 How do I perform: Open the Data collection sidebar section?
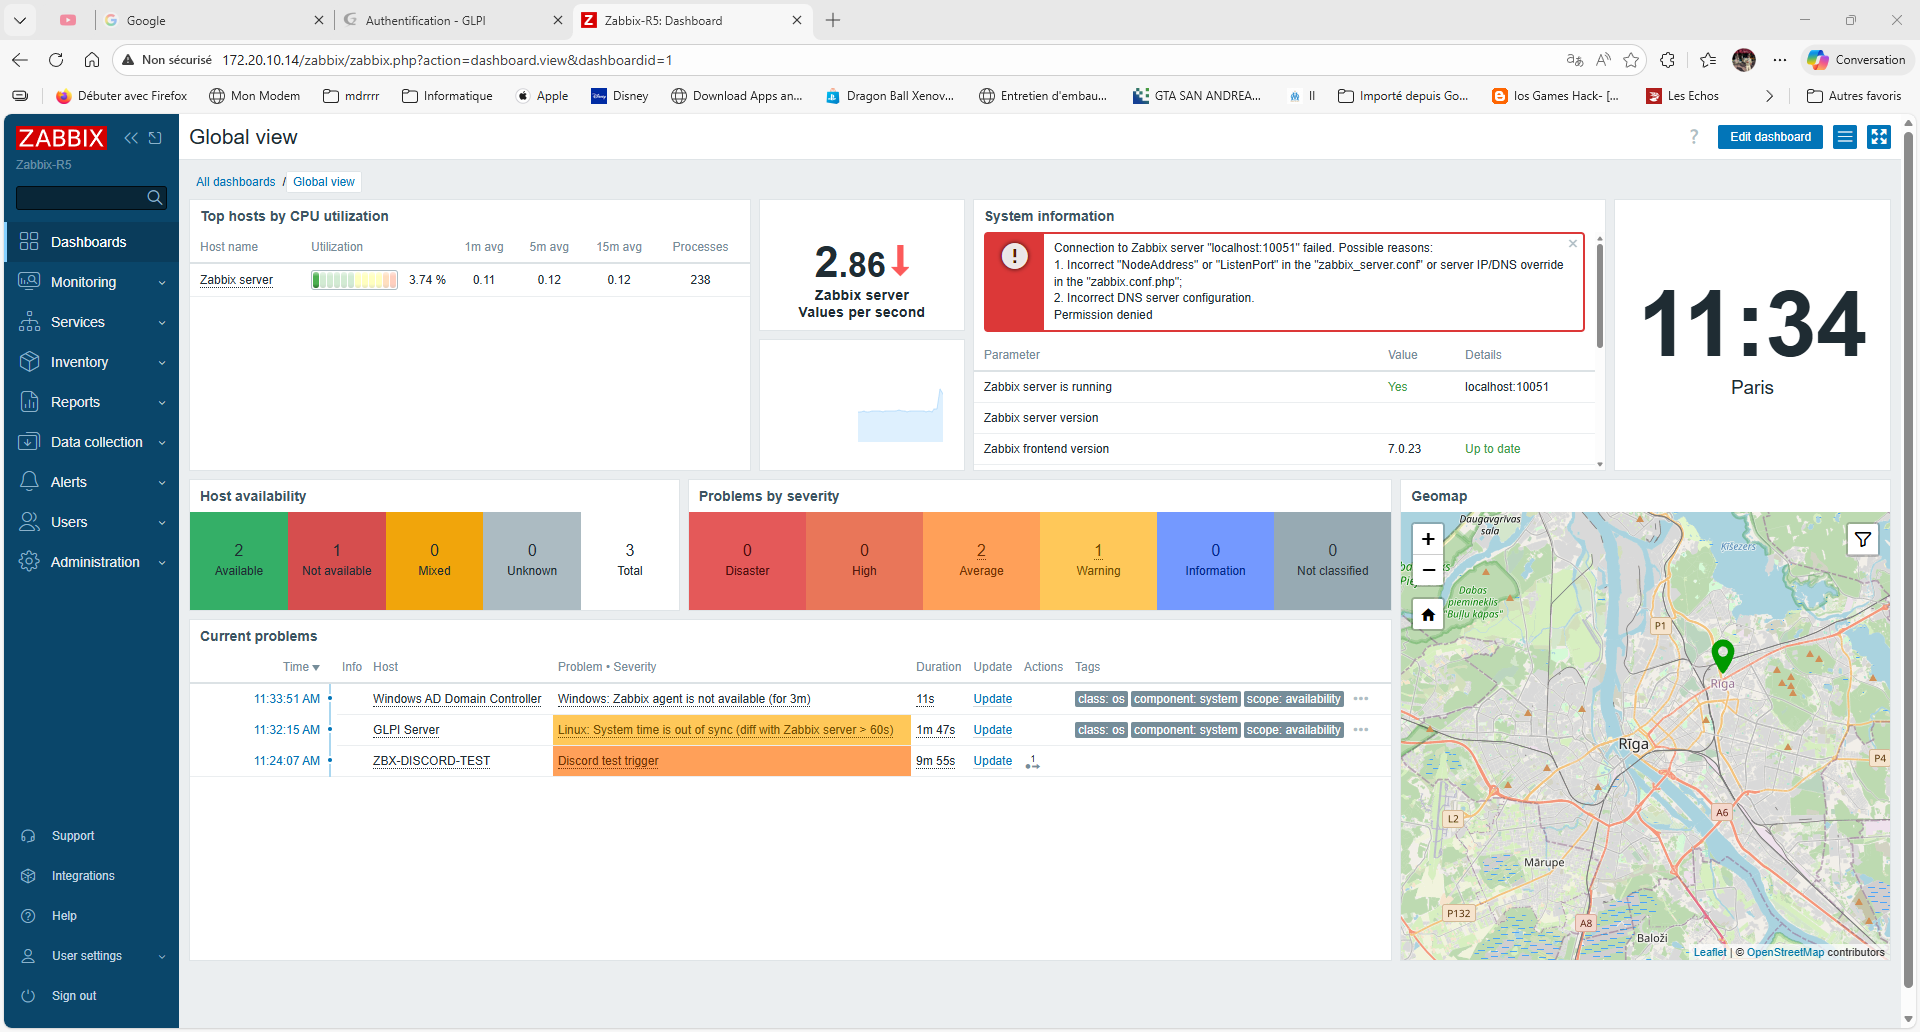coord(96,441)
